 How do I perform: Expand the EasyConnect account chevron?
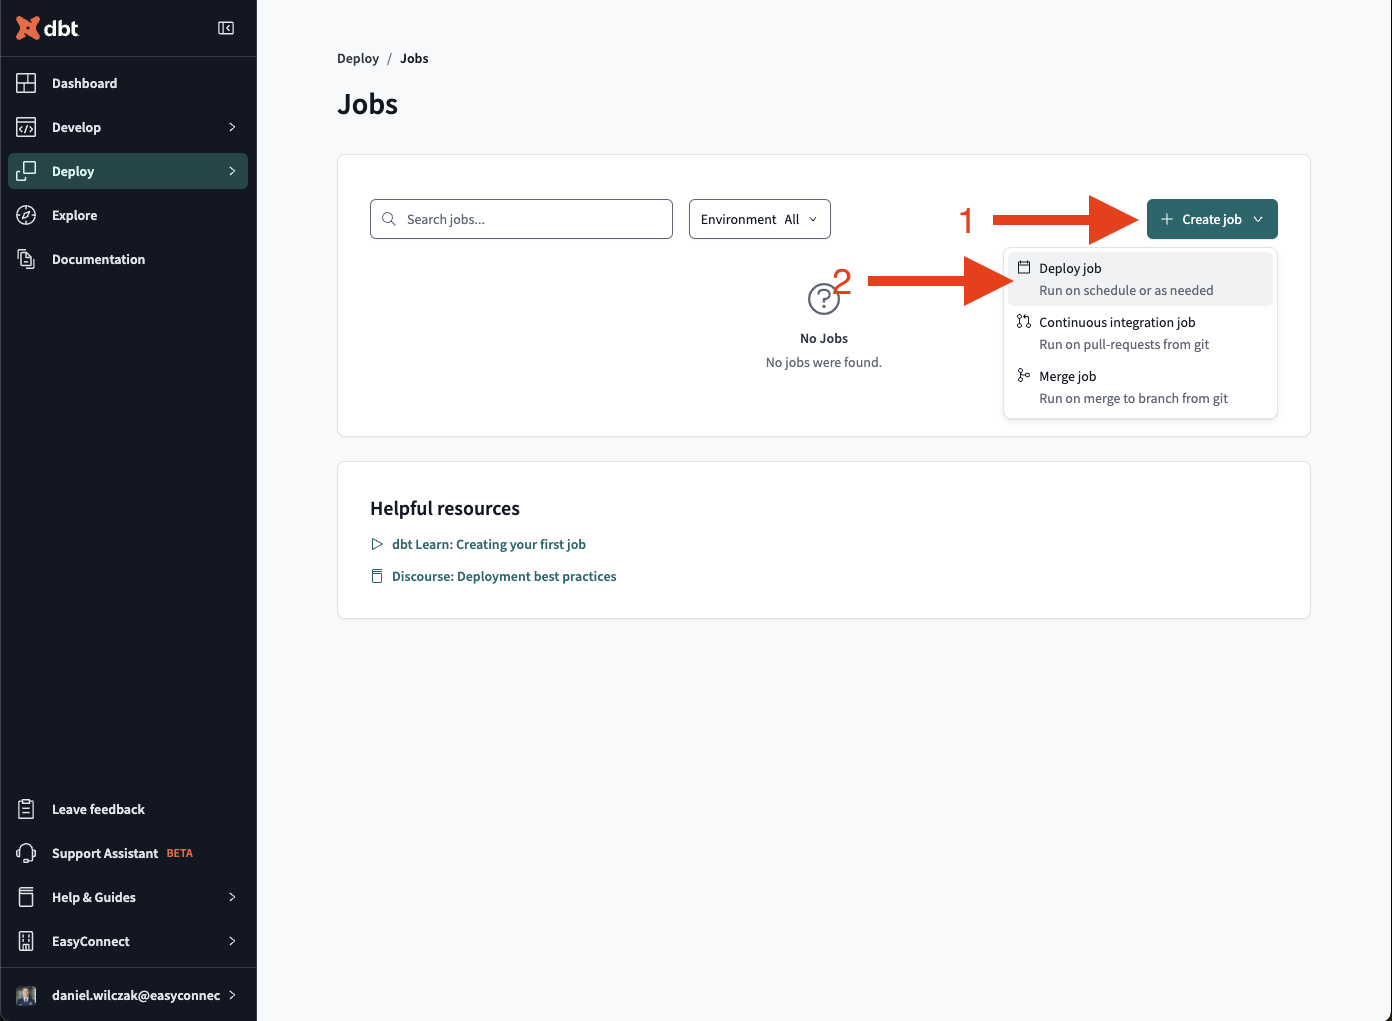point(232,941)
